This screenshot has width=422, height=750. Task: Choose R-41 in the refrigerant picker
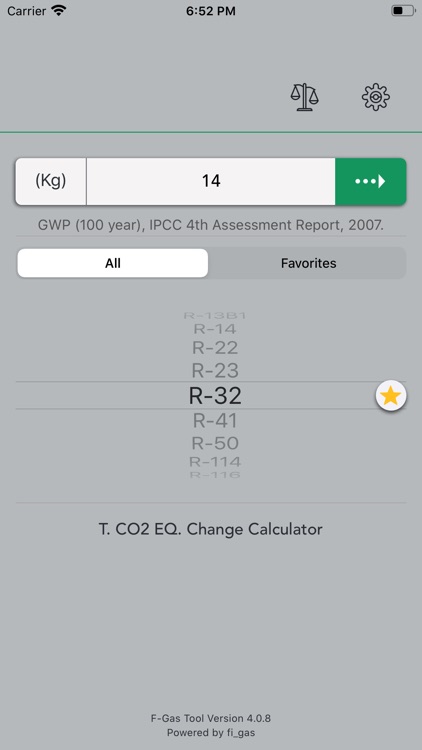(x=215, y=421)
